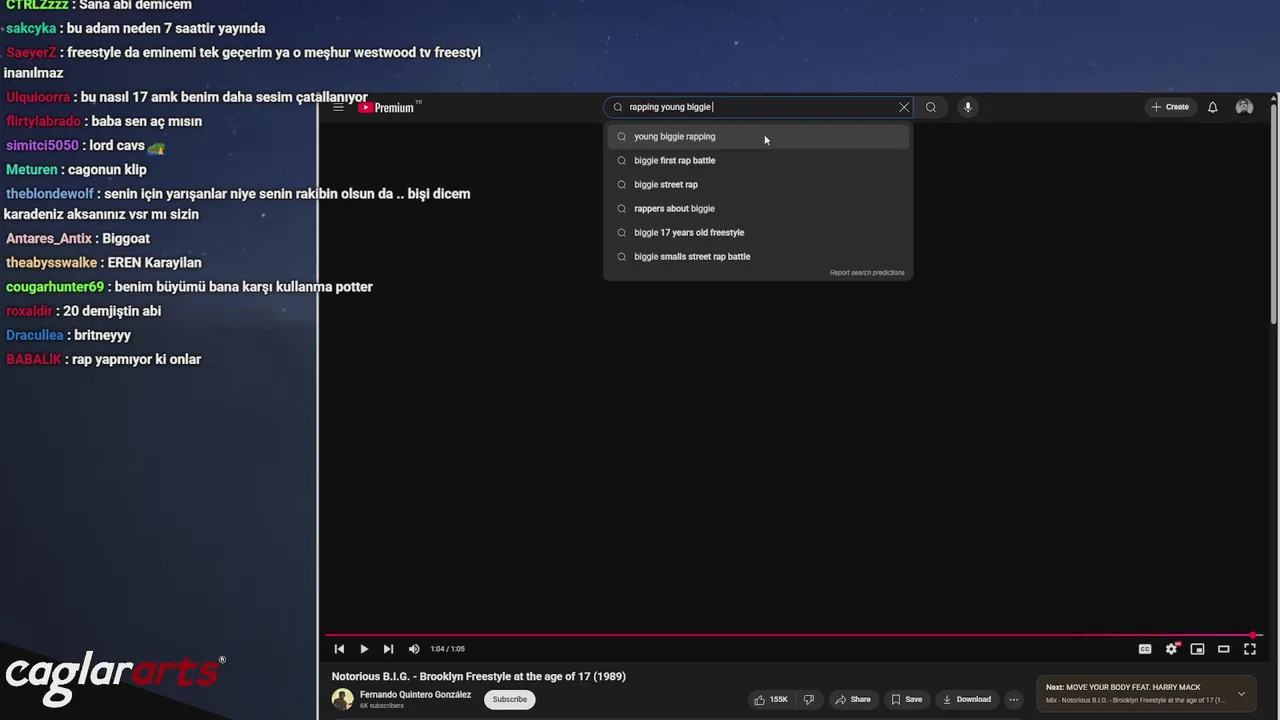Click the magnifier search submit button

point(931,107)
